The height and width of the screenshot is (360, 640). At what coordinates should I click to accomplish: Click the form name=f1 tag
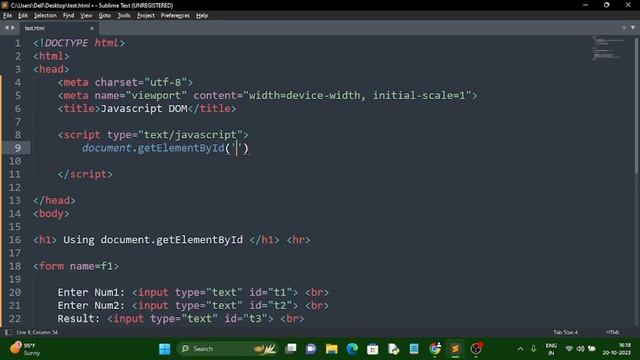coord(76,266)
